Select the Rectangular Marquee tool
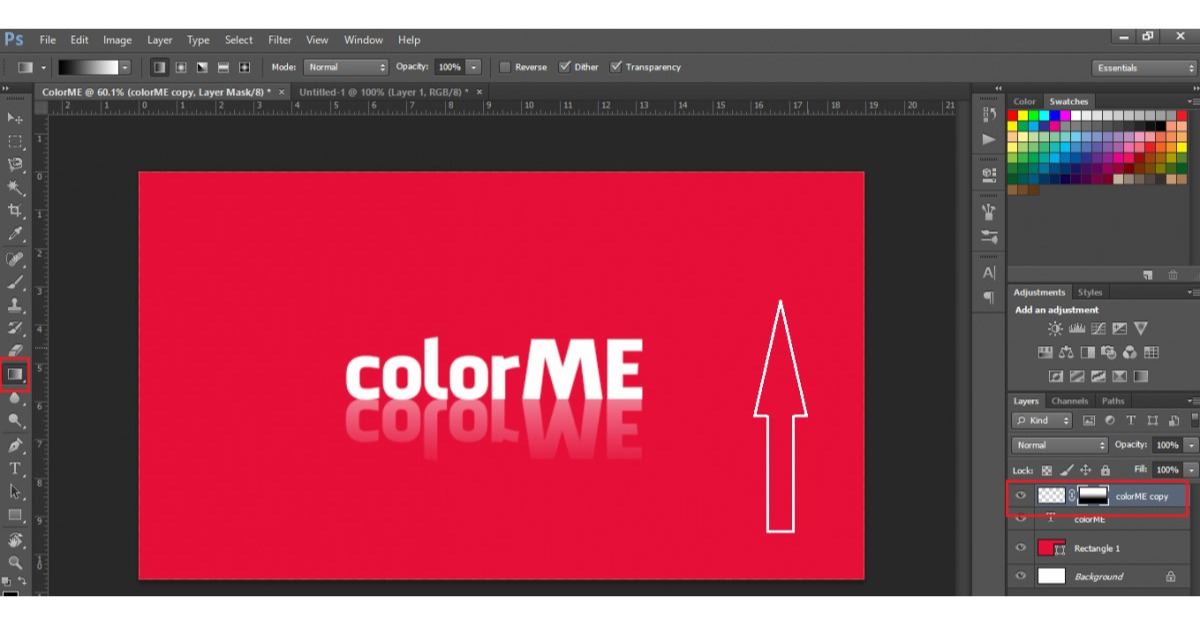 [15, 143]
